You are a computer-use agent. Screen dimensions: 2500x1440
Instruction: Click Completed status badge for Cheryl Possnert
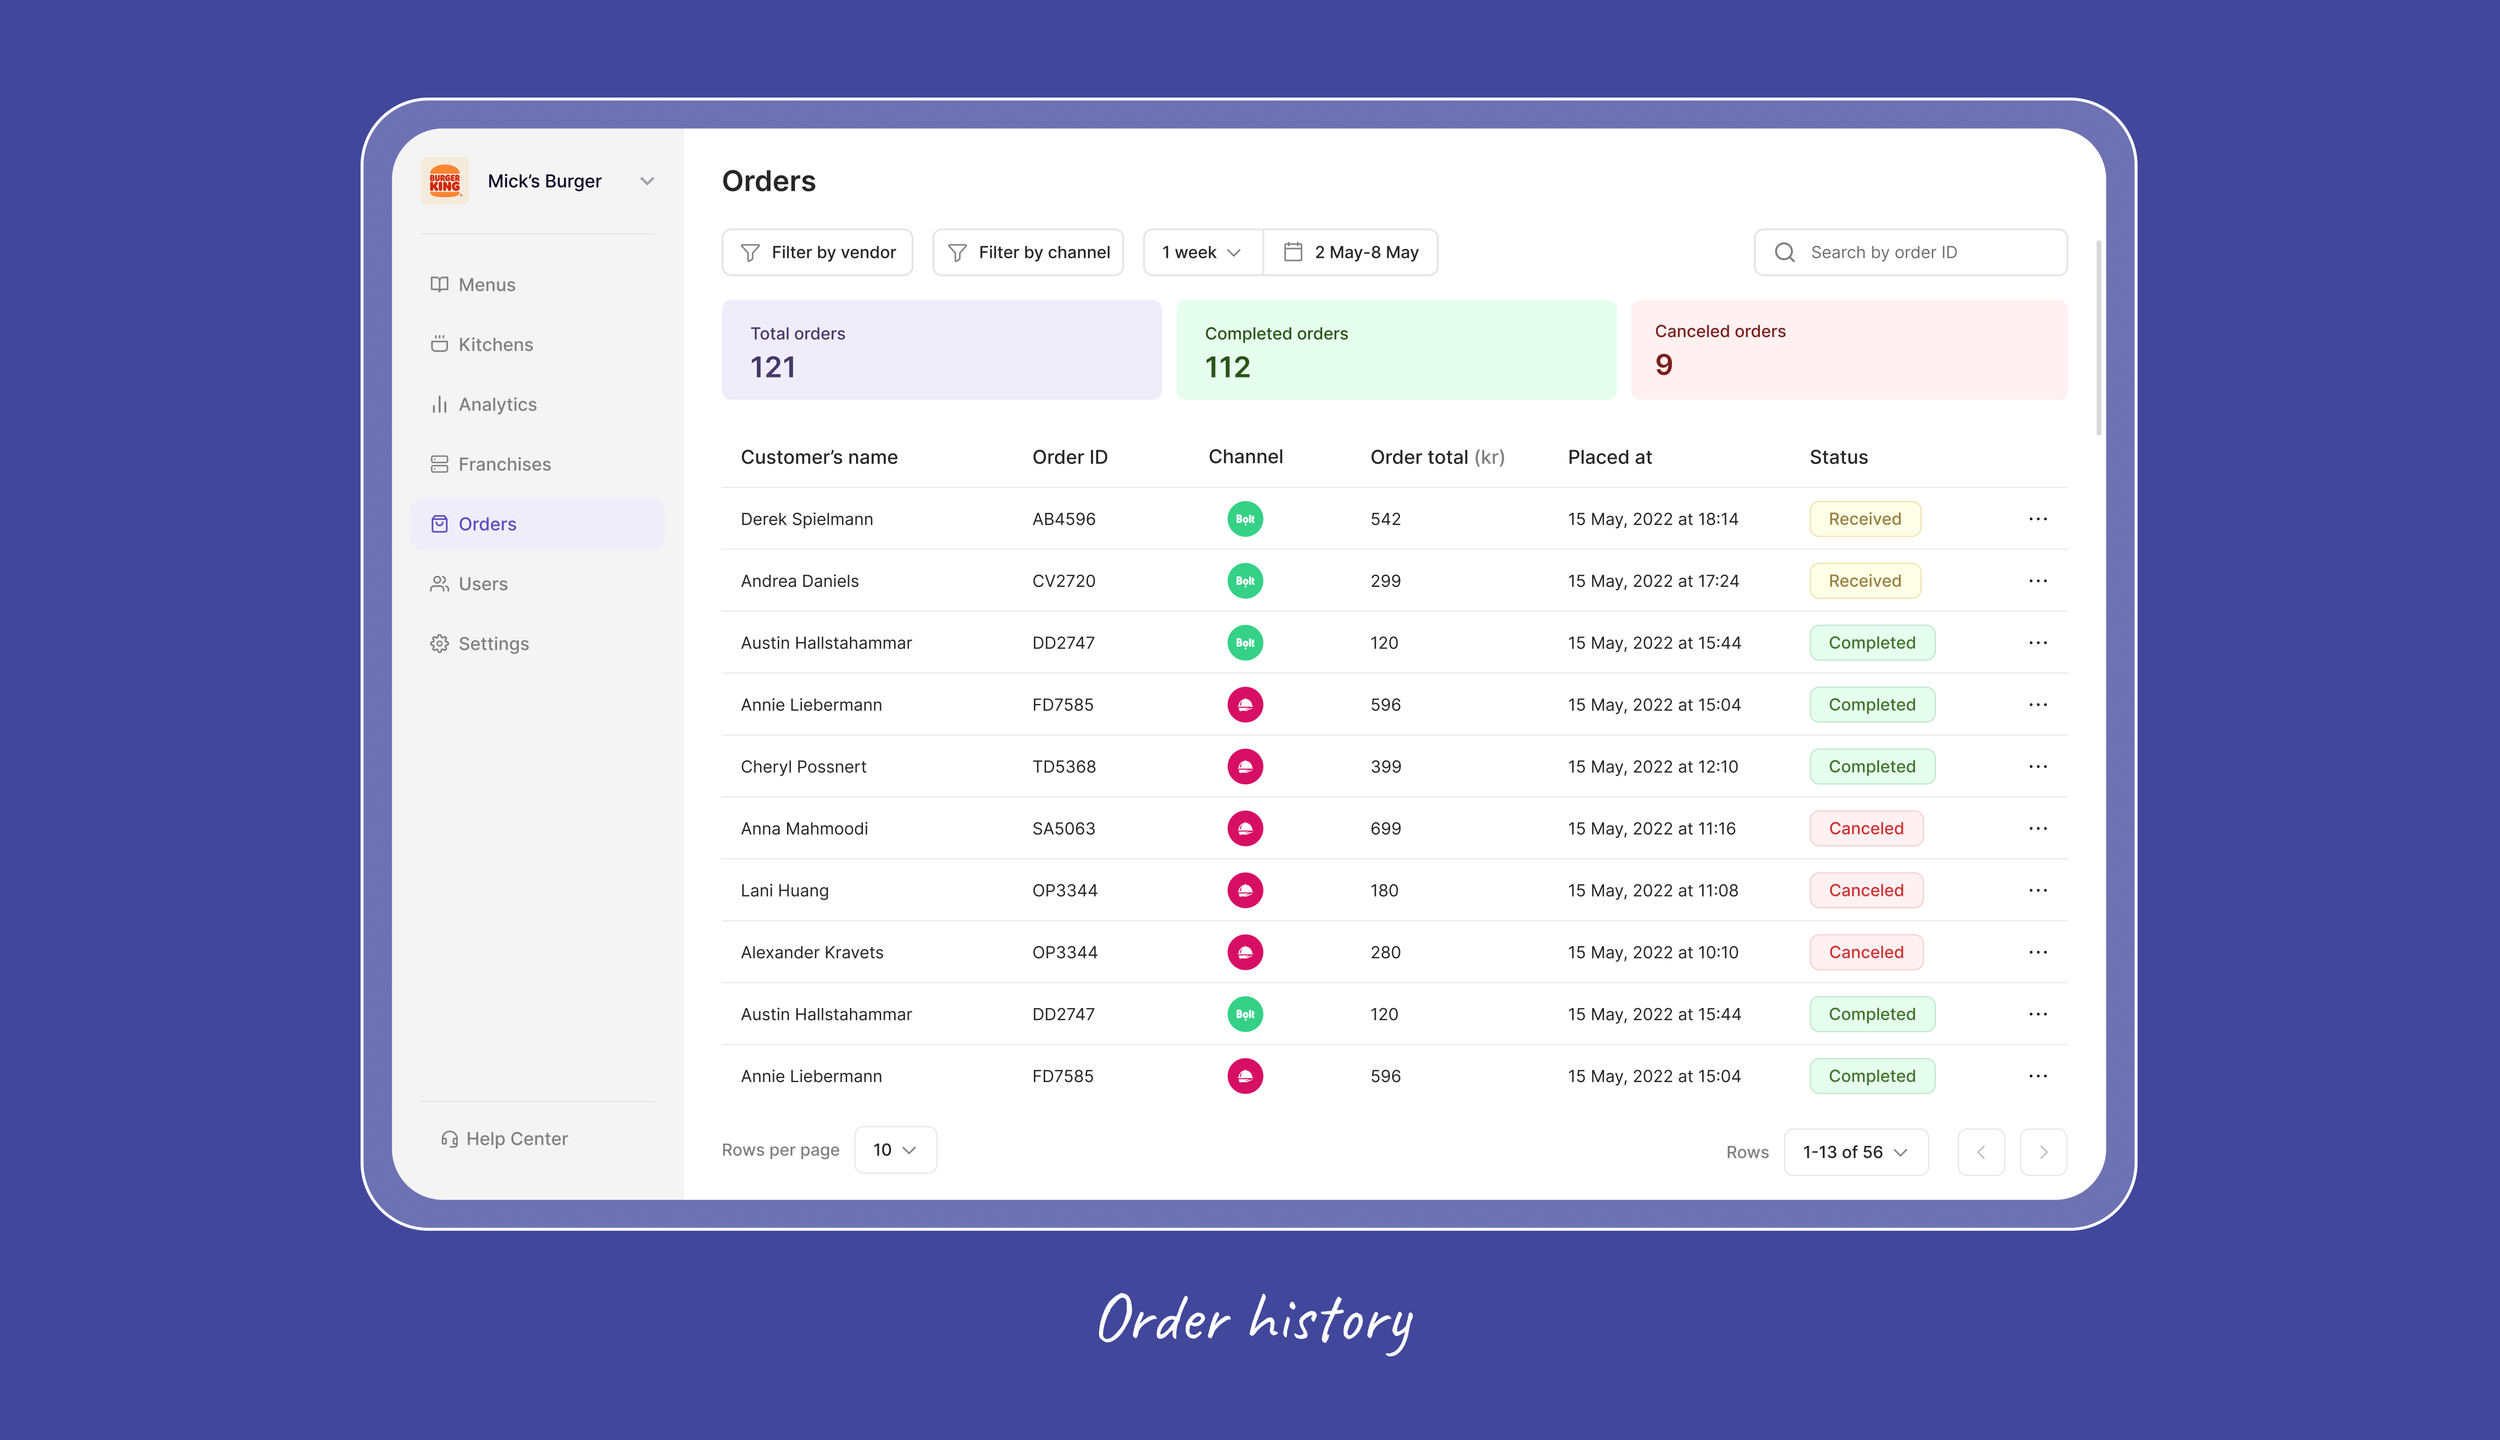[x=1872, y=767]
